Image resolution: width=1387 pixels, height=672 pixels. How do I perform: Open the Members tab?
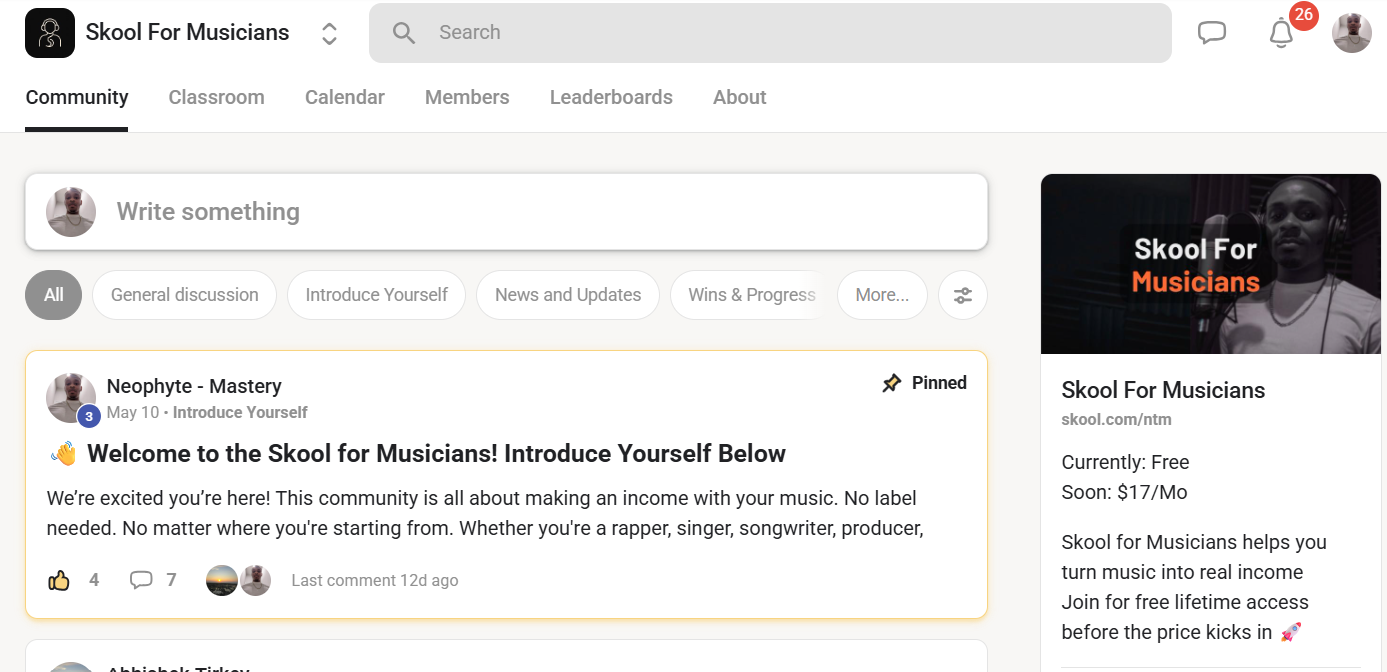pyautogui.click(x=467, y=97)
